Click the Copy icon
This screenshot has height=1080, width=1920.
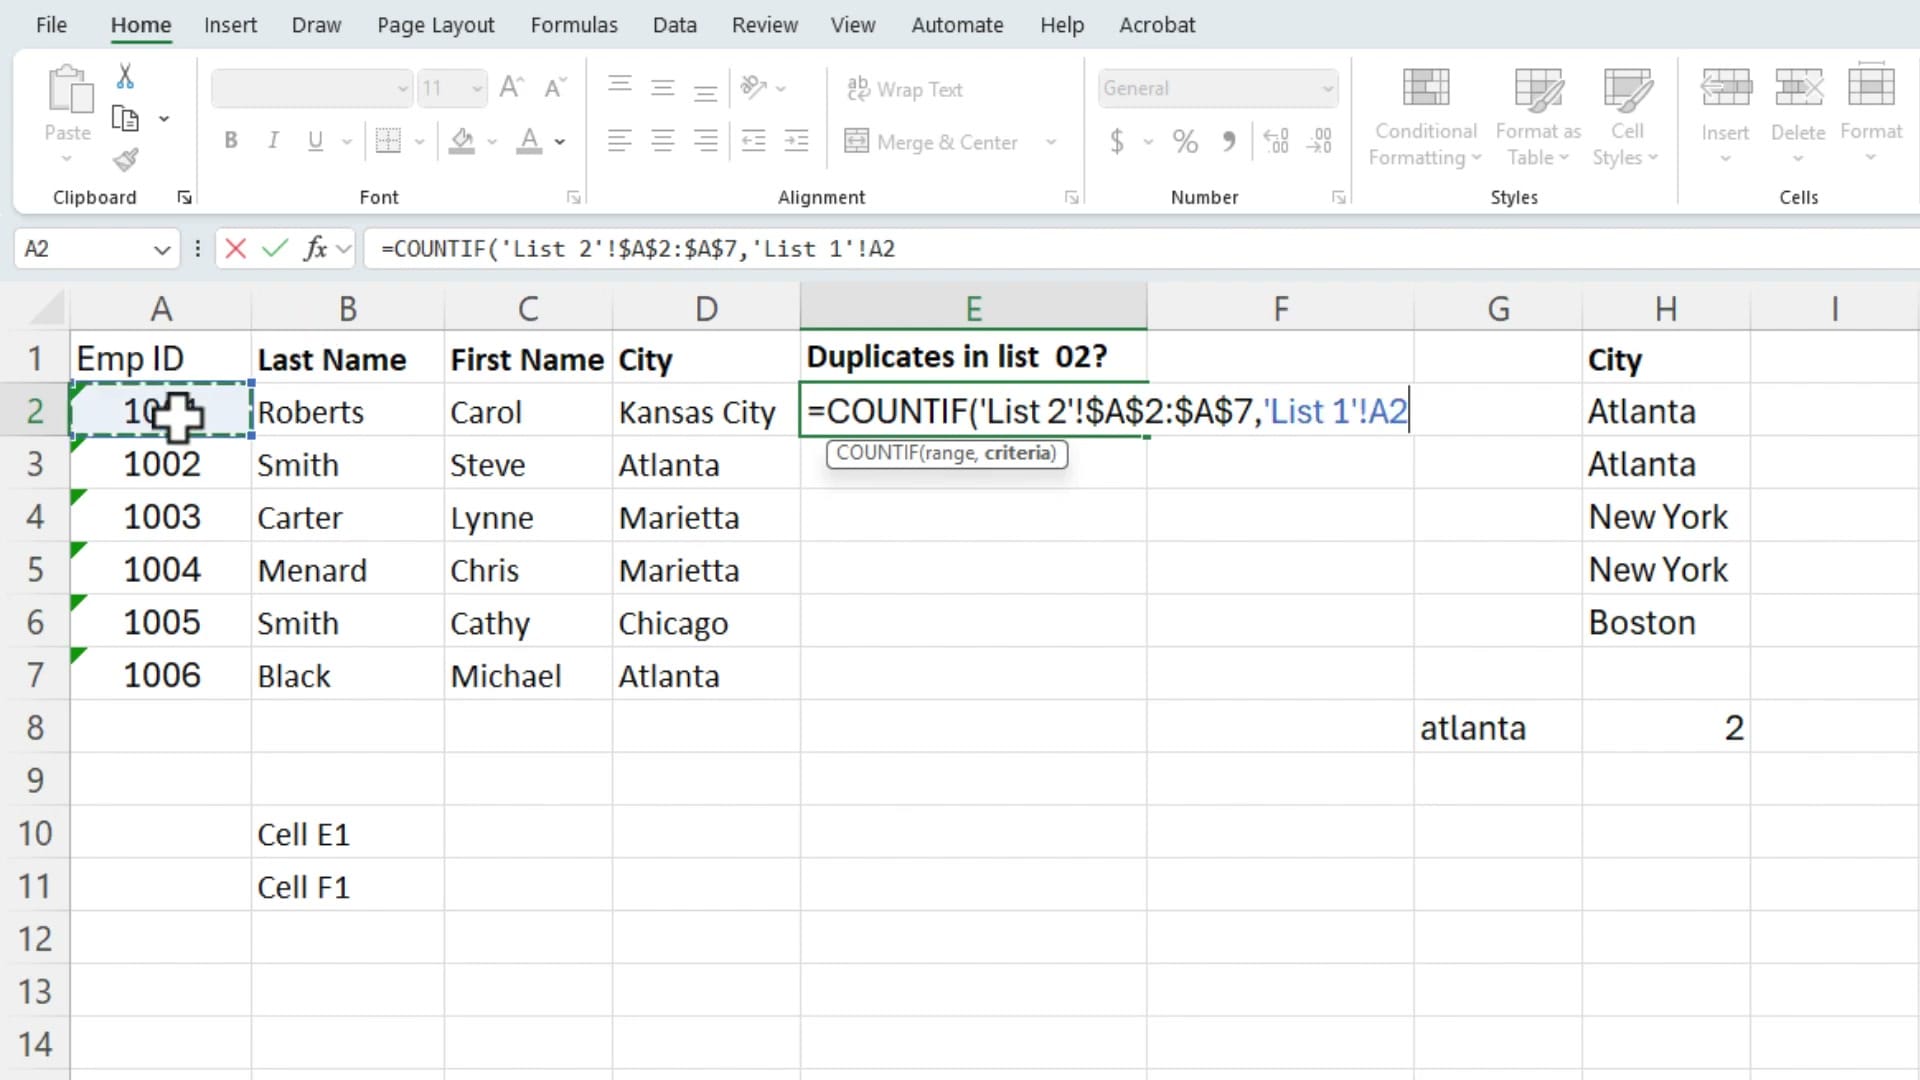125,117
